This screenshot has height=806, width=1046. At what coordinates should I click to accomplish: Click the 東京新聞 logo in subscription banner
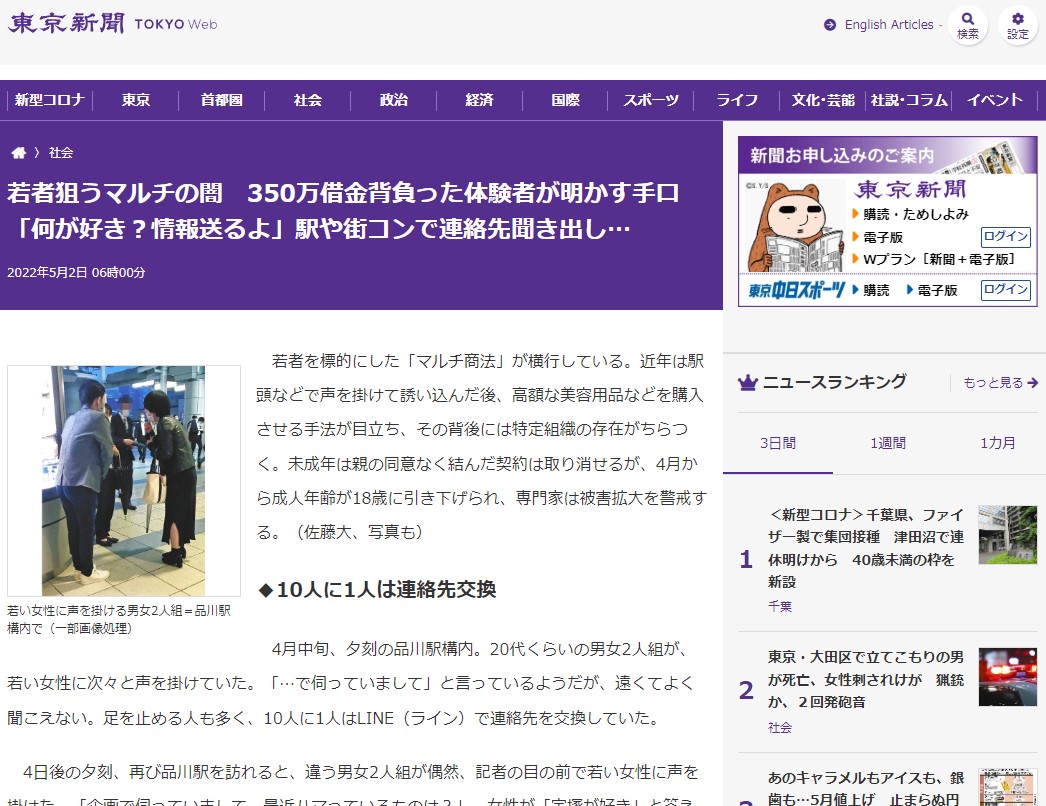pyautogui.click(x=910, y=189)
